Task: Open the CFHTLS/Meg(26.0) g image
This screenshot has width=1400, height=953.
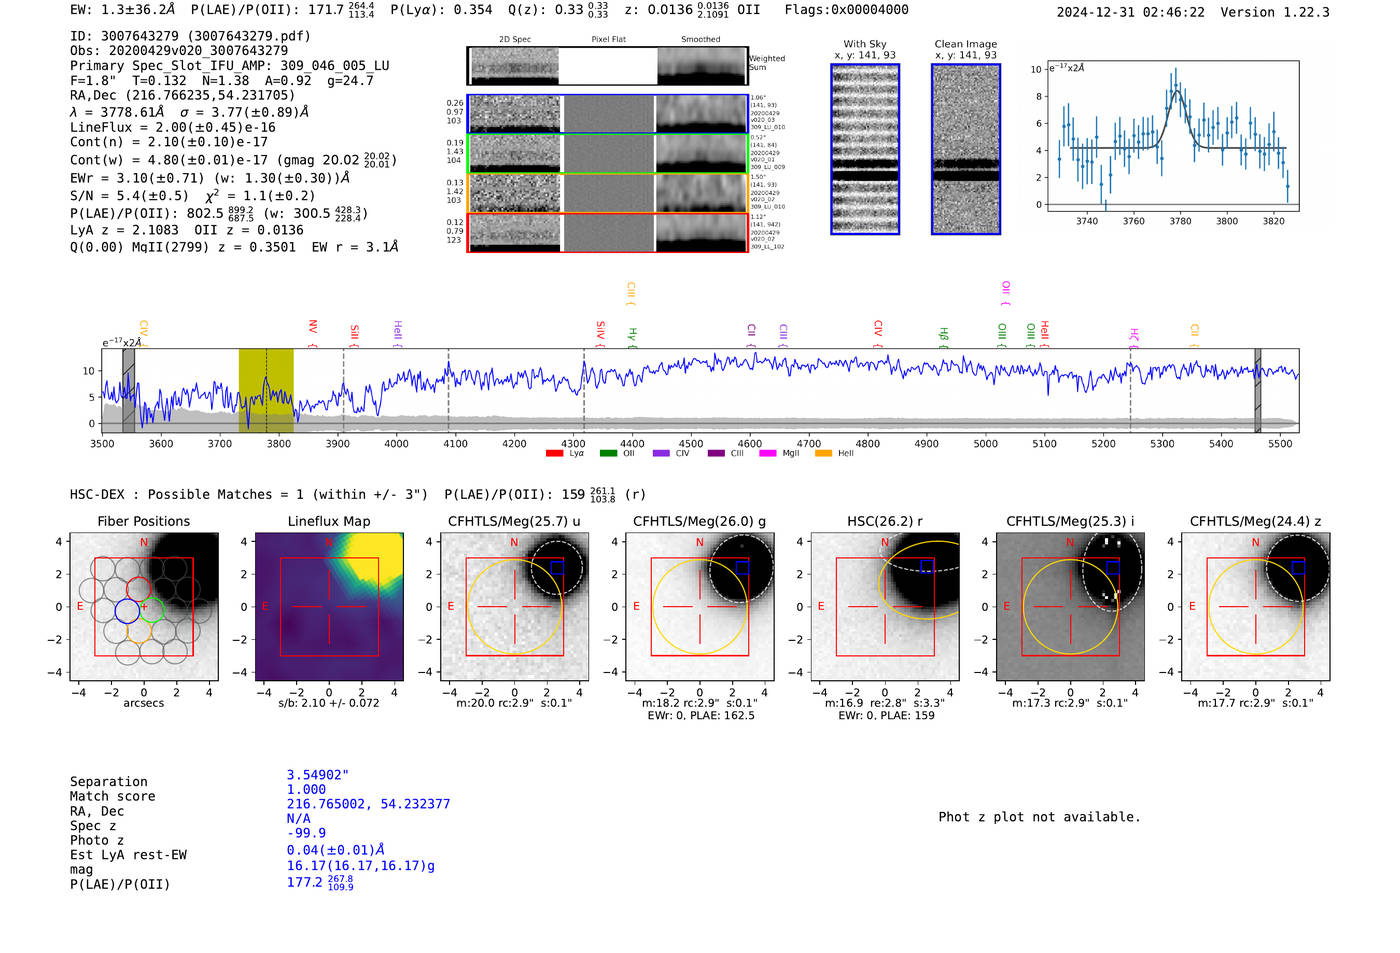Action: (700, 607)
